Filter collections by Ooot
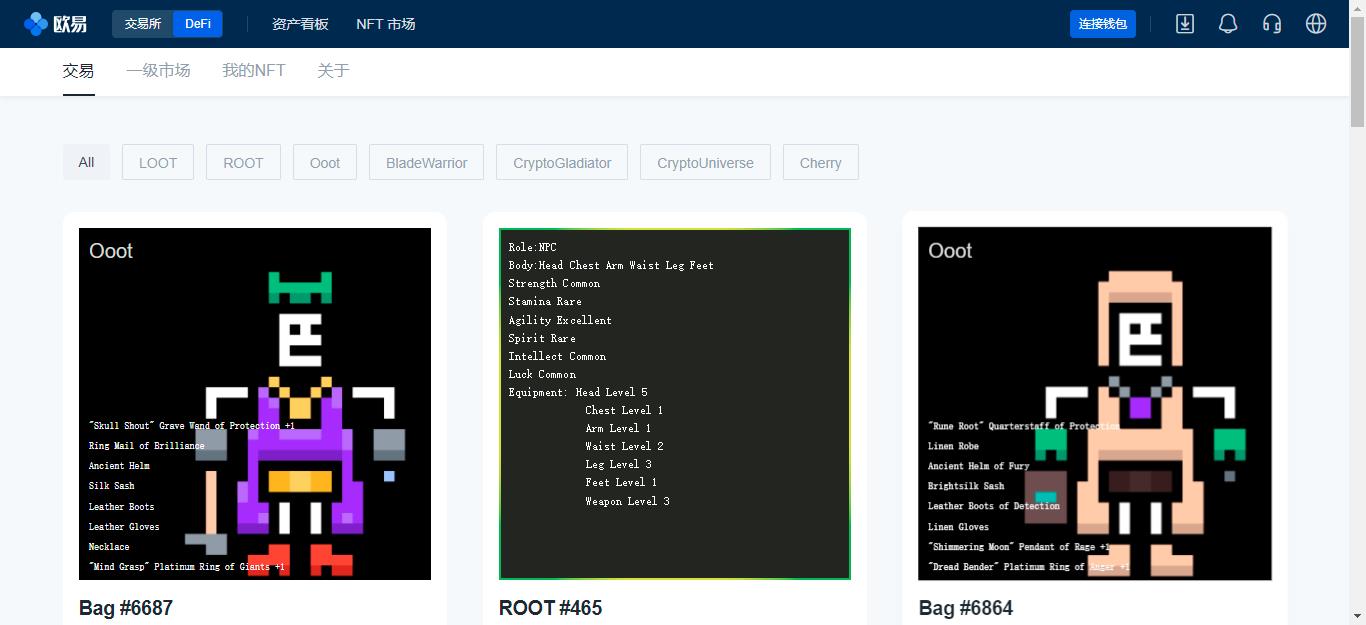 click(325, 162)
